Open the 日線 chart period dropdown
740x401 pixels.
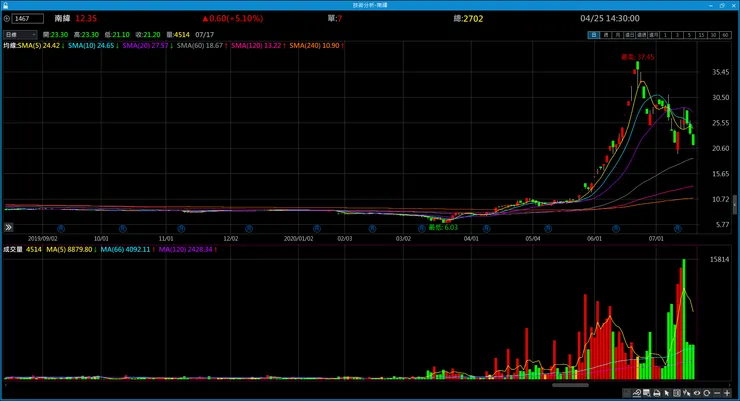20,35
